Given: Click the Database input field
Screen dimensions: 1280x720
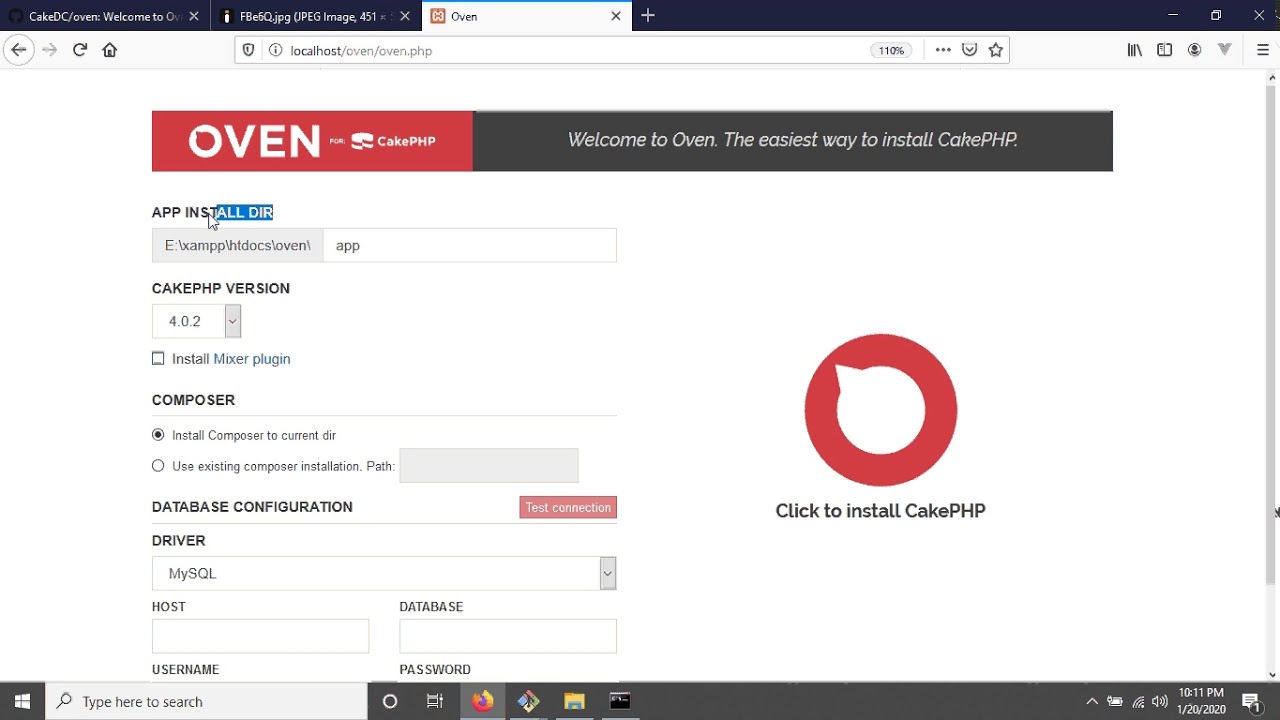Looking at the screenshot, I should click(508, 636).
